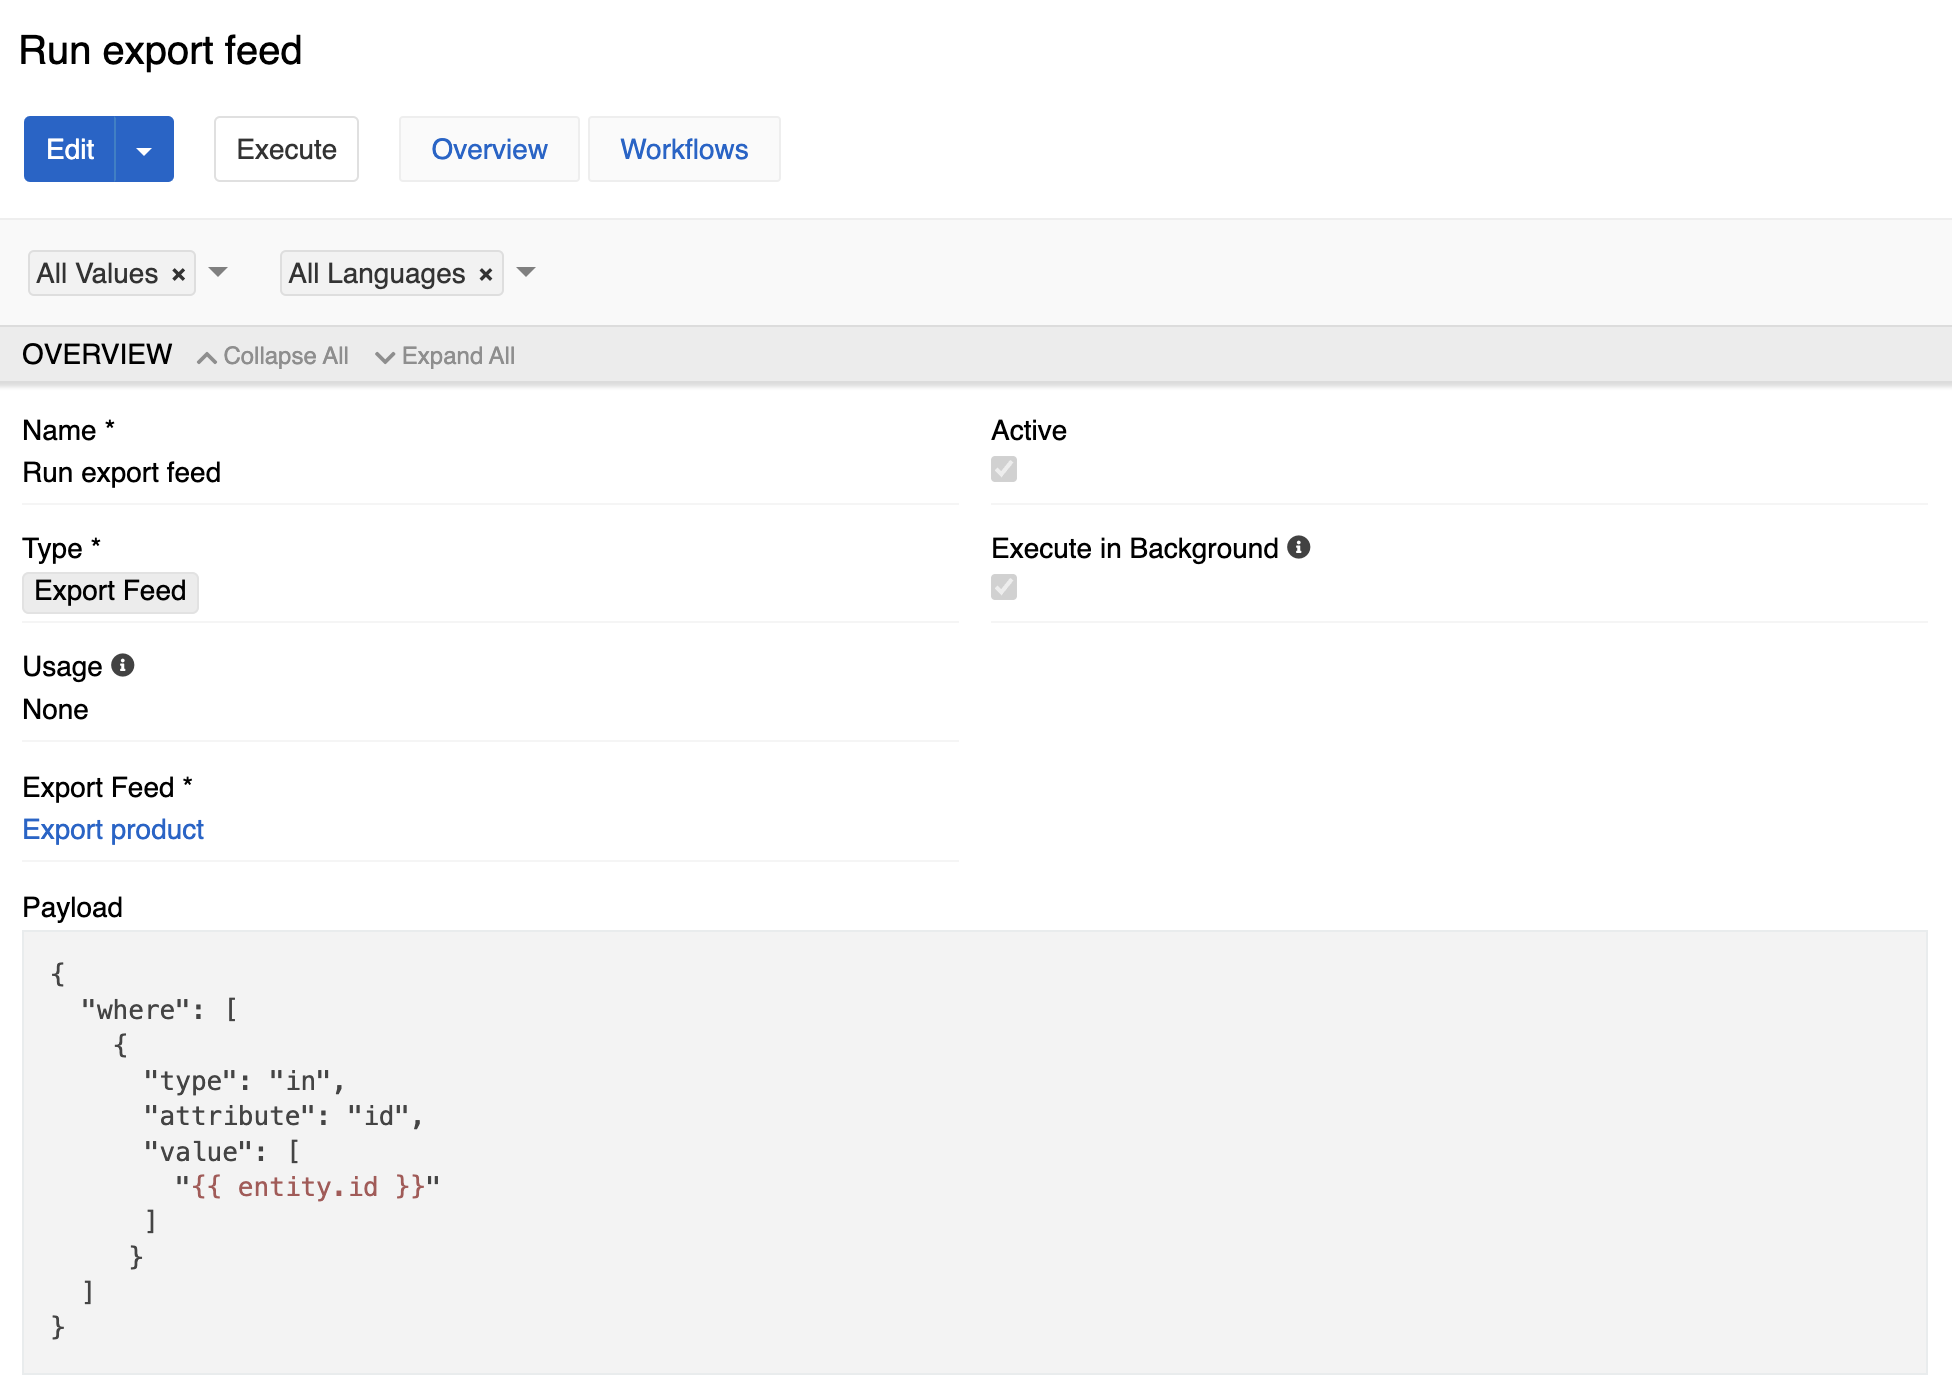Remove the All Languages filter with its x
The height and width of the screenshot is (1392, 1952).
(x=486, y=274)
